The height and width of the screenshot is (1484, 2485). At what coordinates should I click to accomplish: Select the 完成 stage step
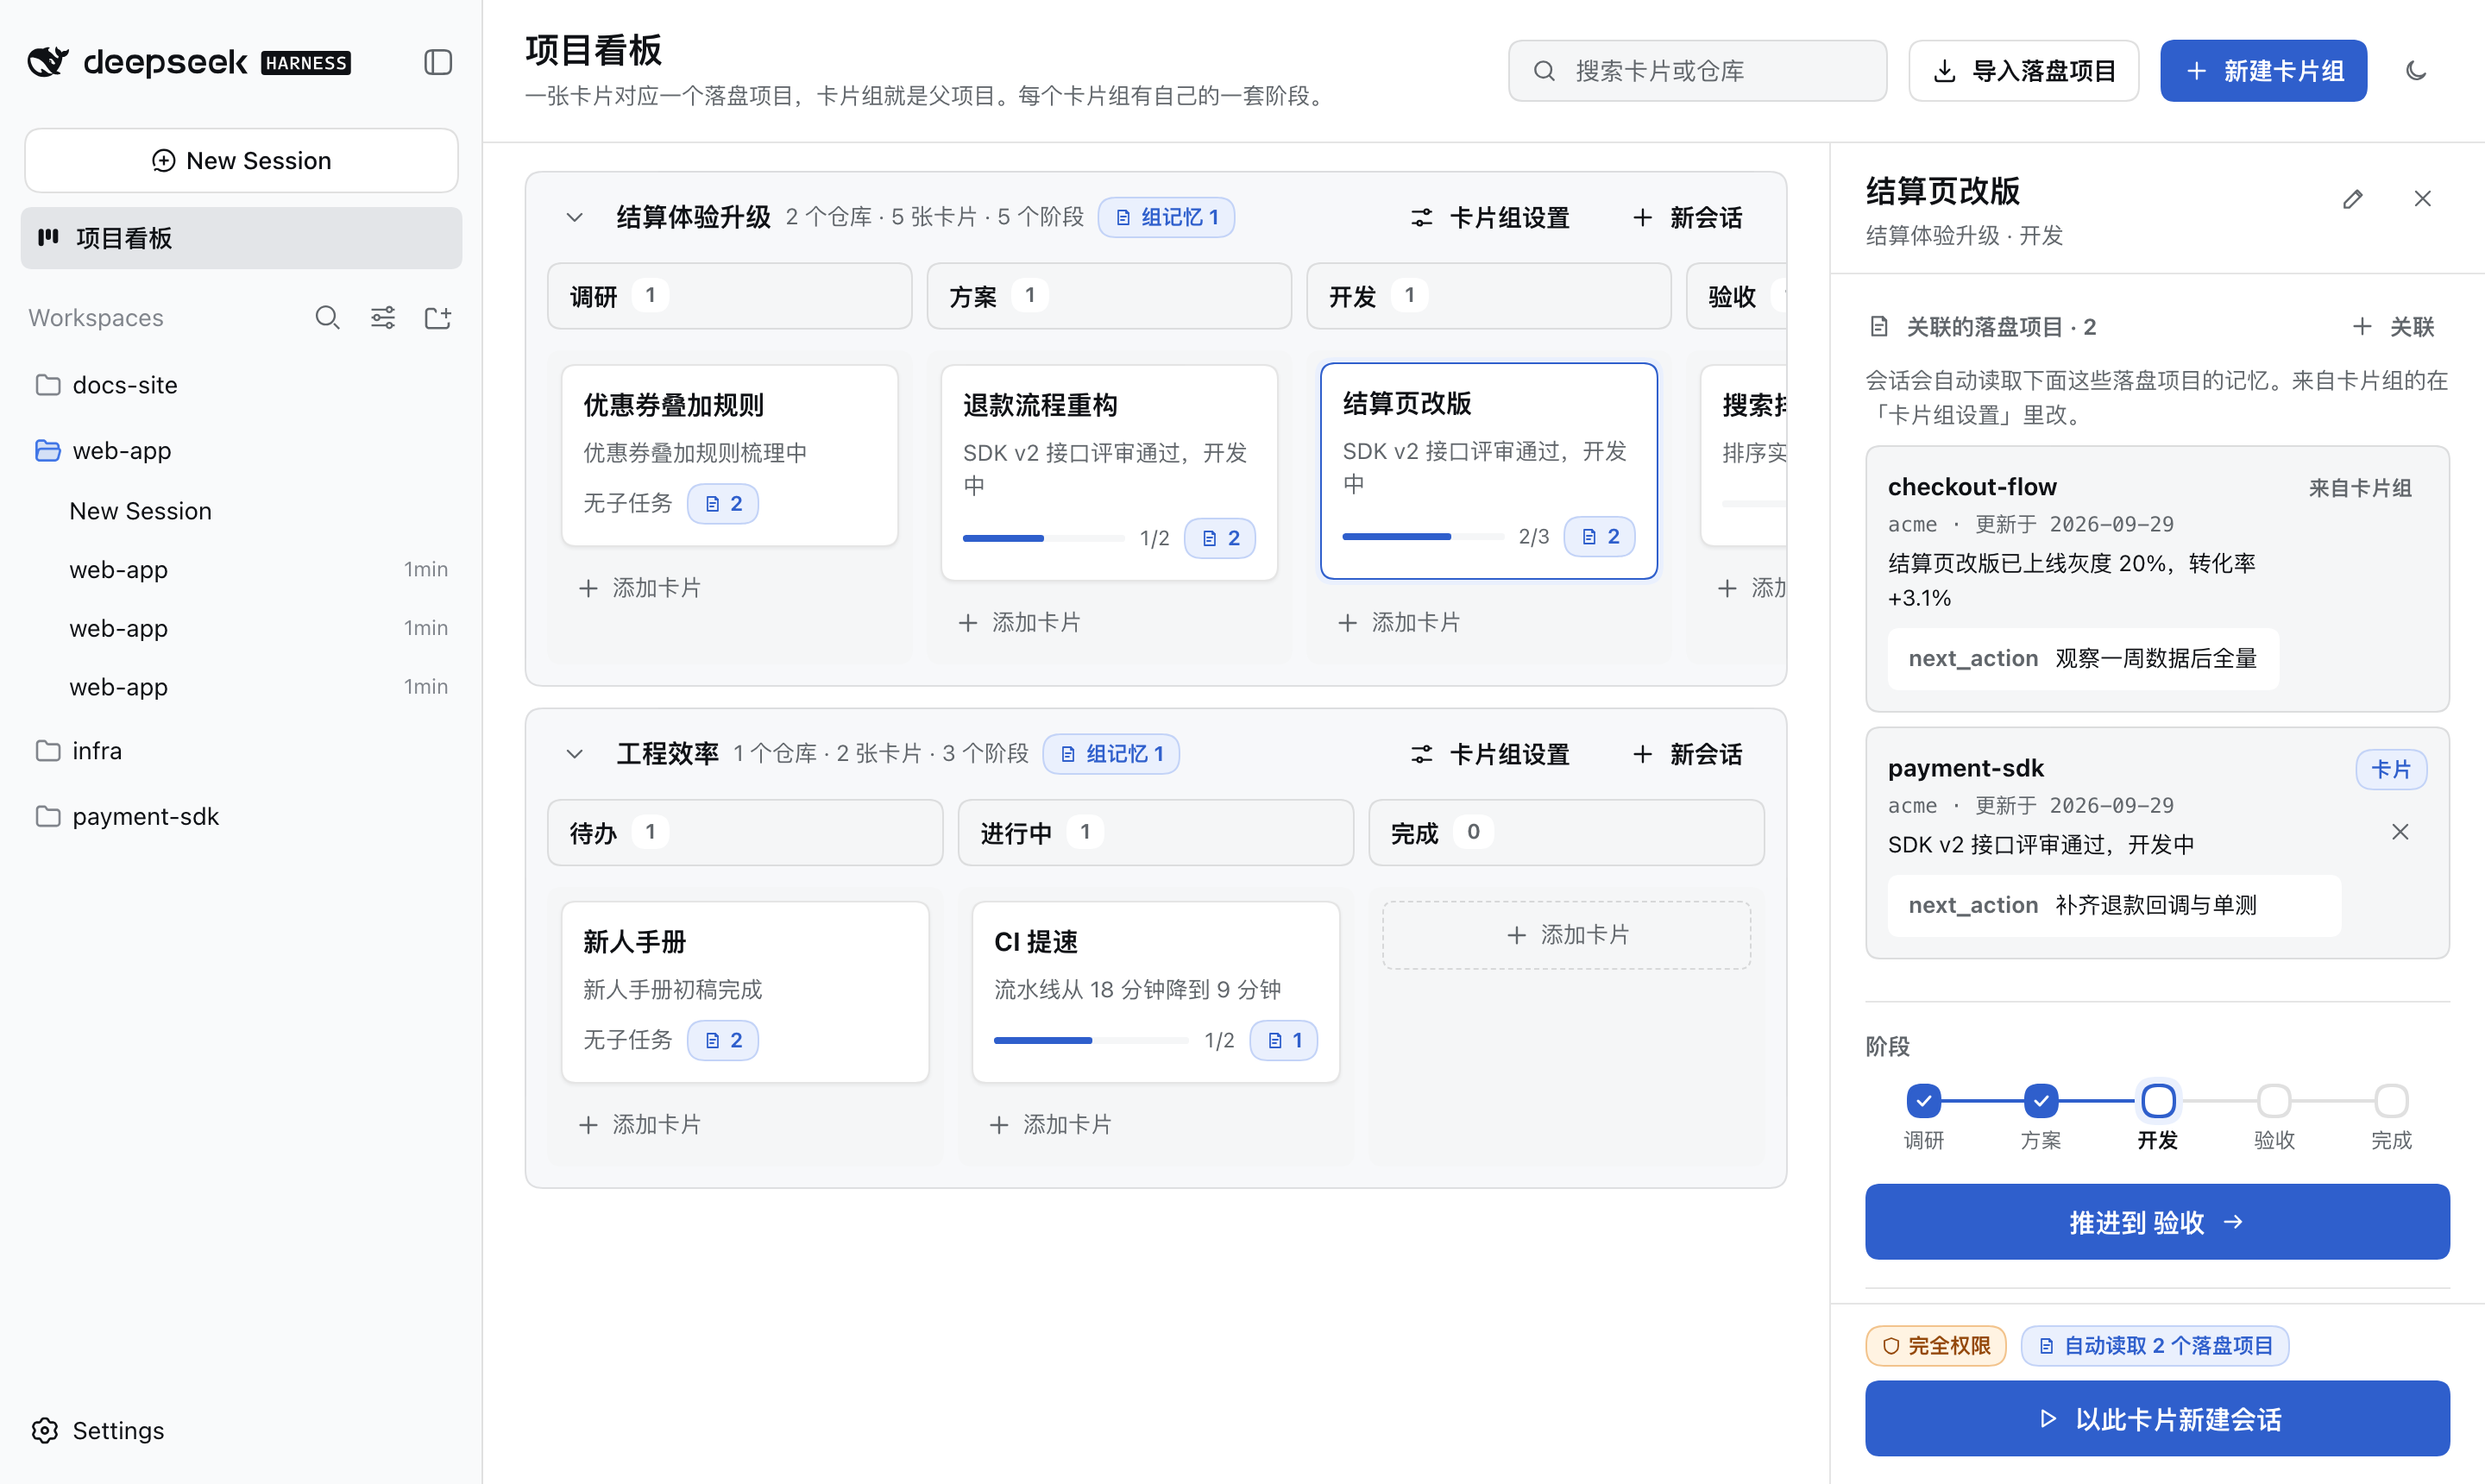2391,1101
